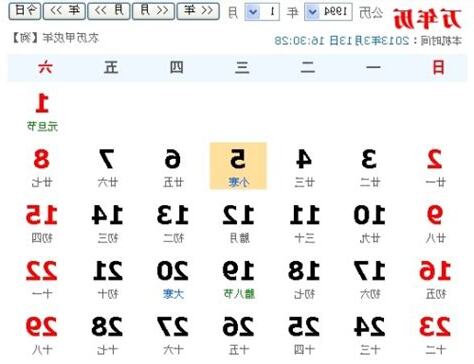Select day 20 labeled 大寒
Image resolution: width=474 pixels, height=364 pixels.
click(173, 279)
